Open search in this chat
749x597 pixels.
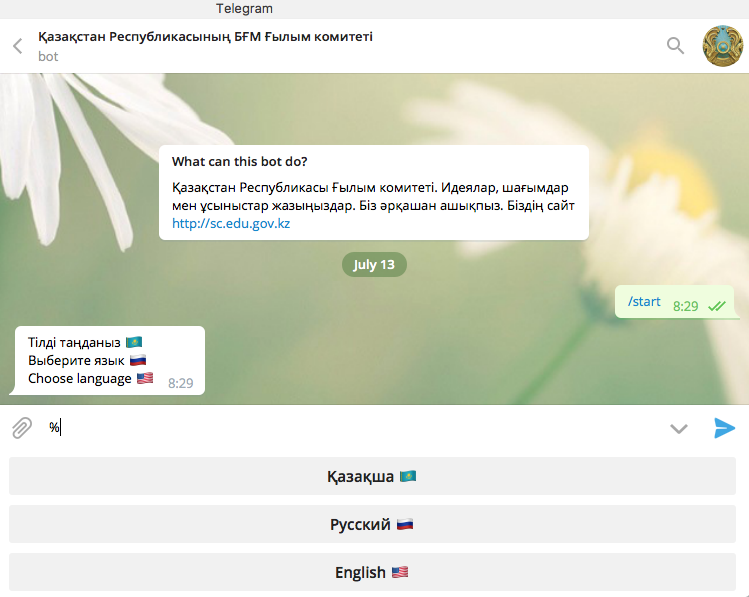[676, 45]
